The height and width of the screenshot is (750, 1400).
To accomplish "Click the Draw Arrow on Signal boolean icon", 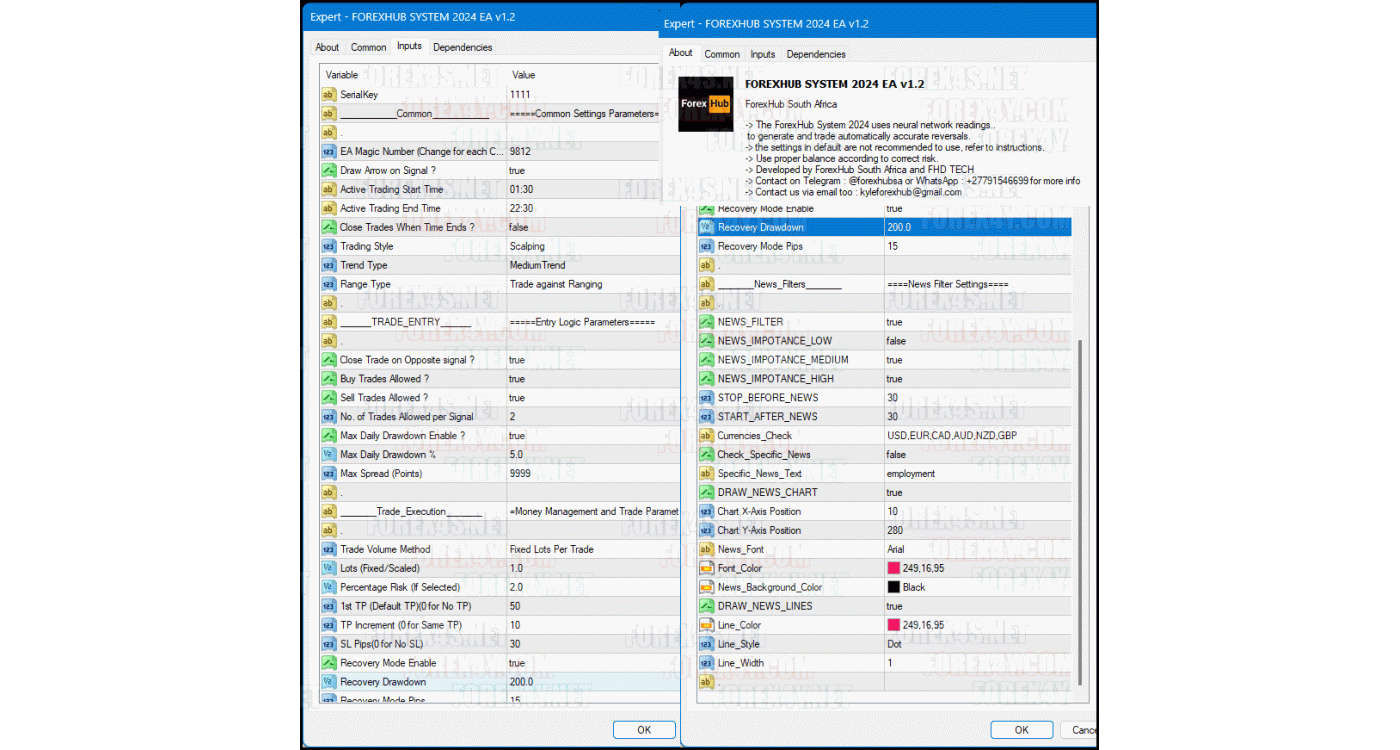I will tap(329, 171).
